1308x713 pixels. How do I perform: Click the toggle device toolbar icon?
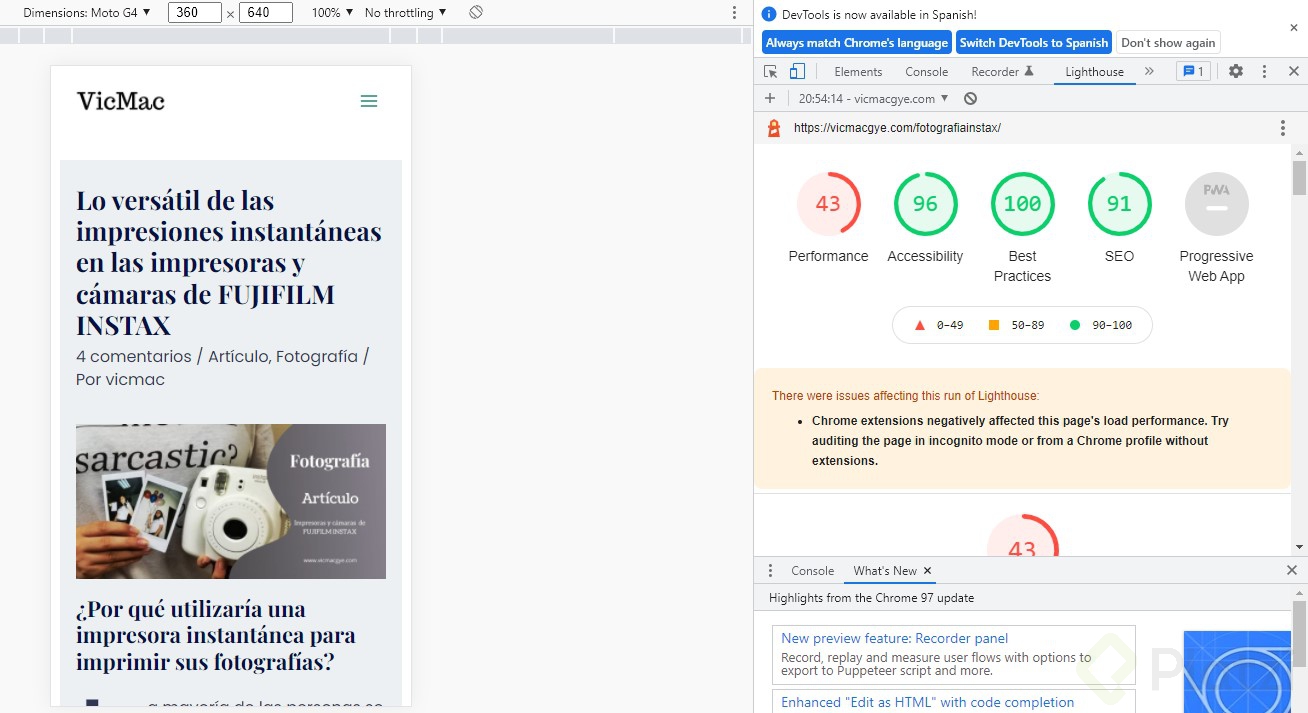tap(795, 70)
